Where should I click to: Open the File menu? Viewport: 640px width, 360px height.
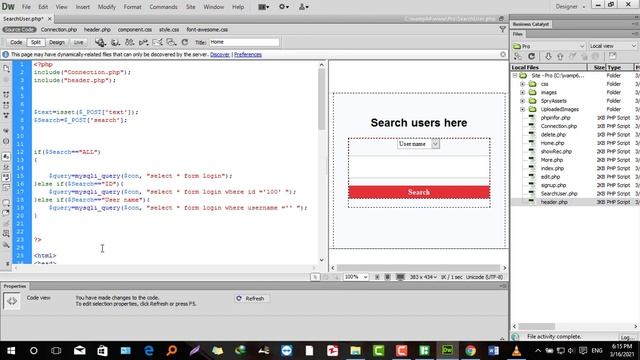[26, 7]
